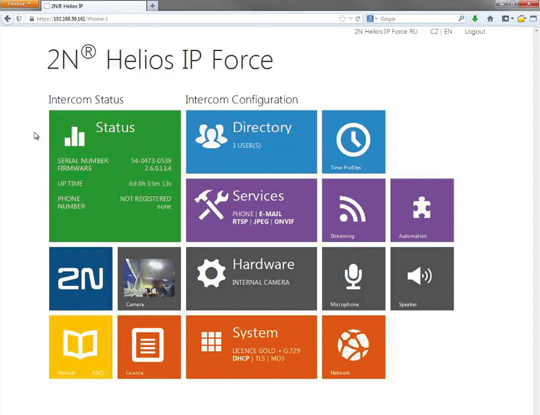This screenshot has height=415, width=540.
Task: Open the Firefox menu button
Action: click(19, 3)
